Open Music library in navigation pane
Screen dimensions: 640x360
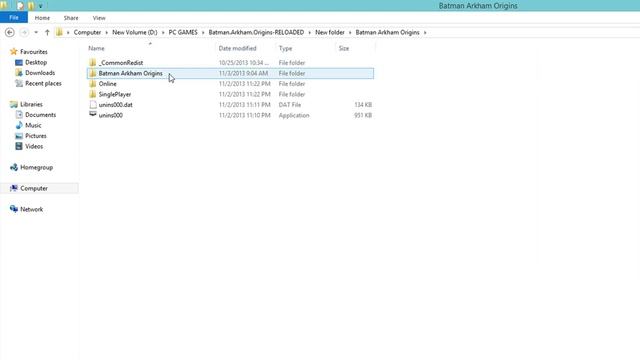point(33,125)
